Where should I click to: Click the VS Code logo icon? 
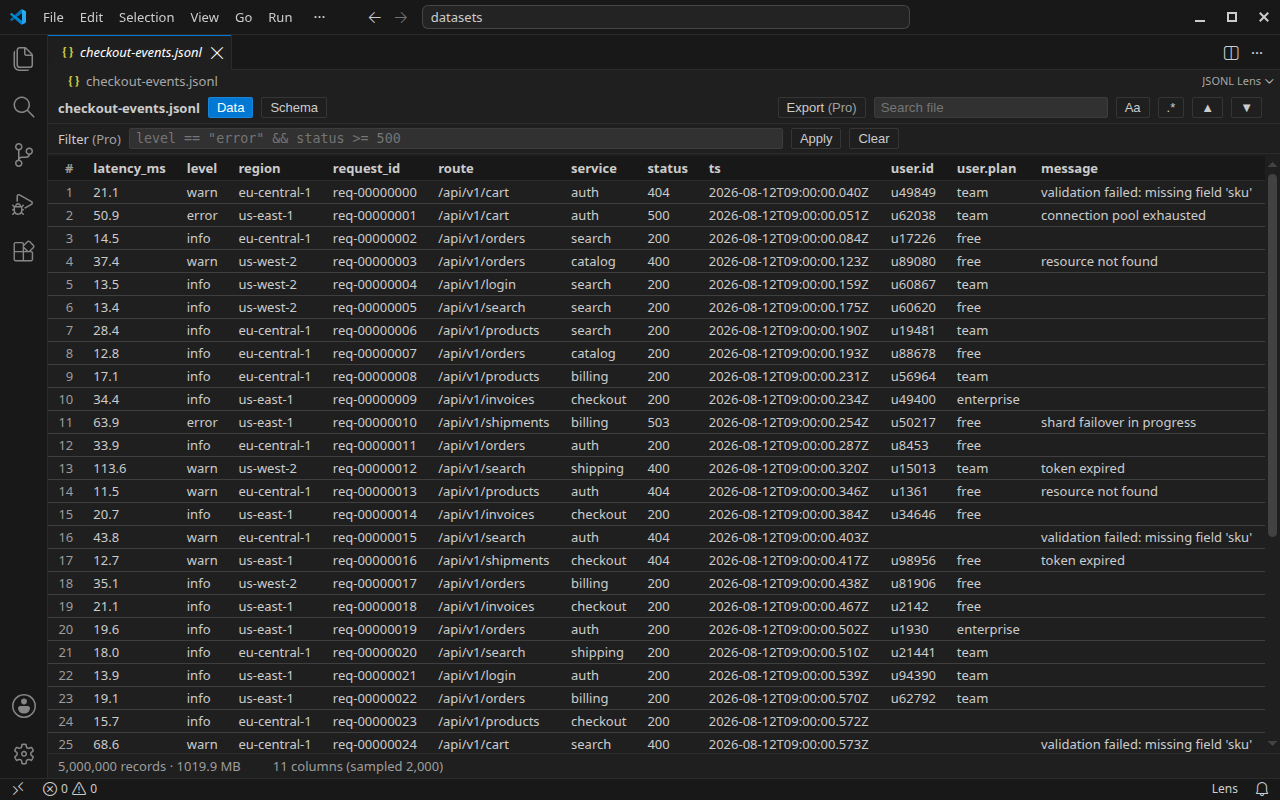[17, 17]
